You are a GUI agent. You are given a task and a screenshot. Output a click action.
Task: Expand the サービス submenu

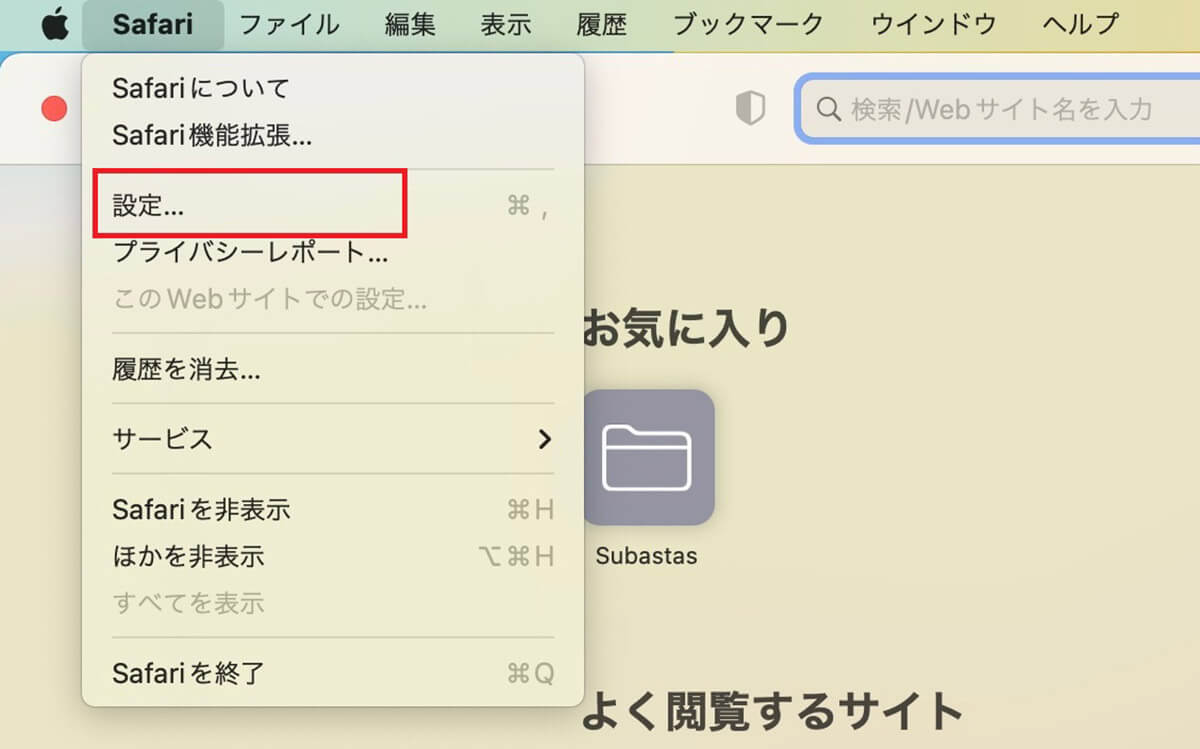333,439
